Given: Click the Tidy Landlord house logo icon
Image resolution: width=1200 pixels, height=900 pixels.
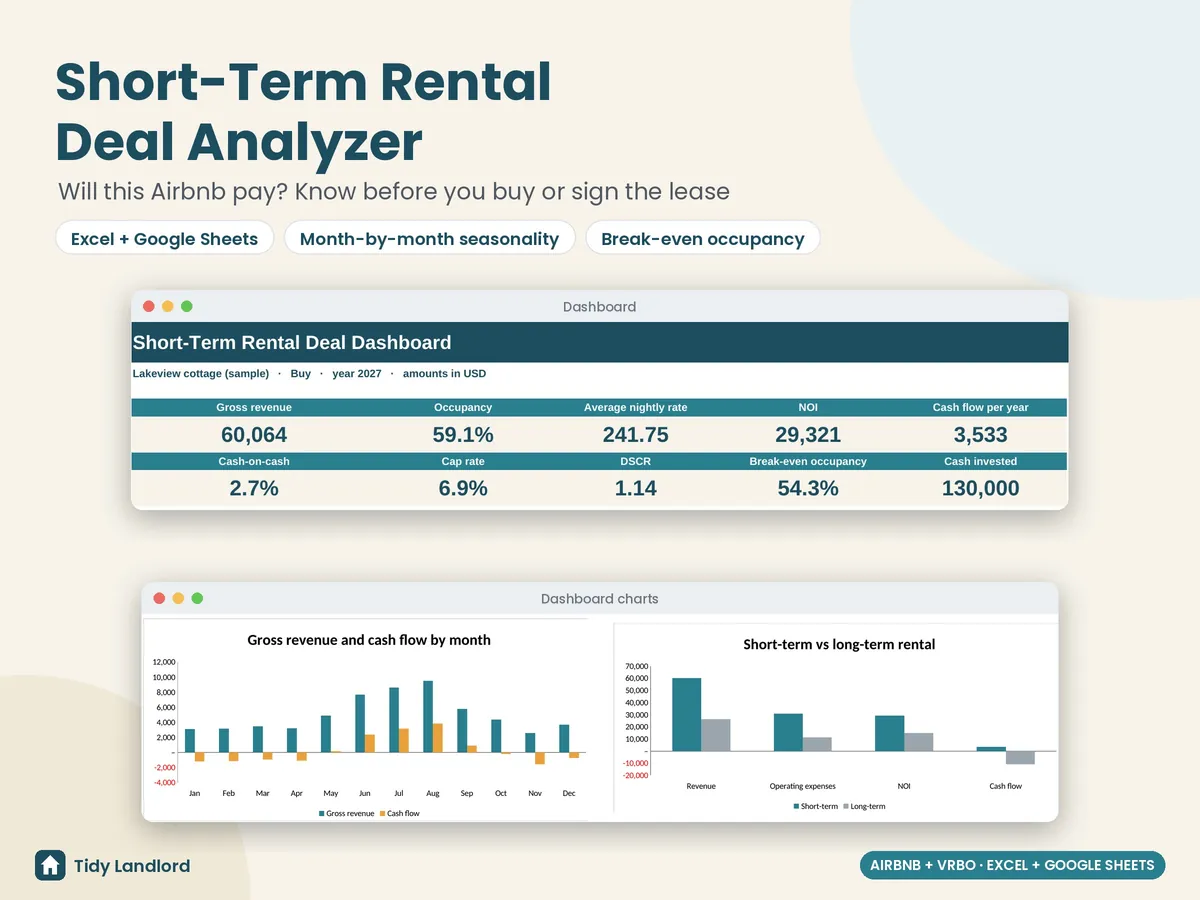Looking at the screenshot, I should 50,865.
